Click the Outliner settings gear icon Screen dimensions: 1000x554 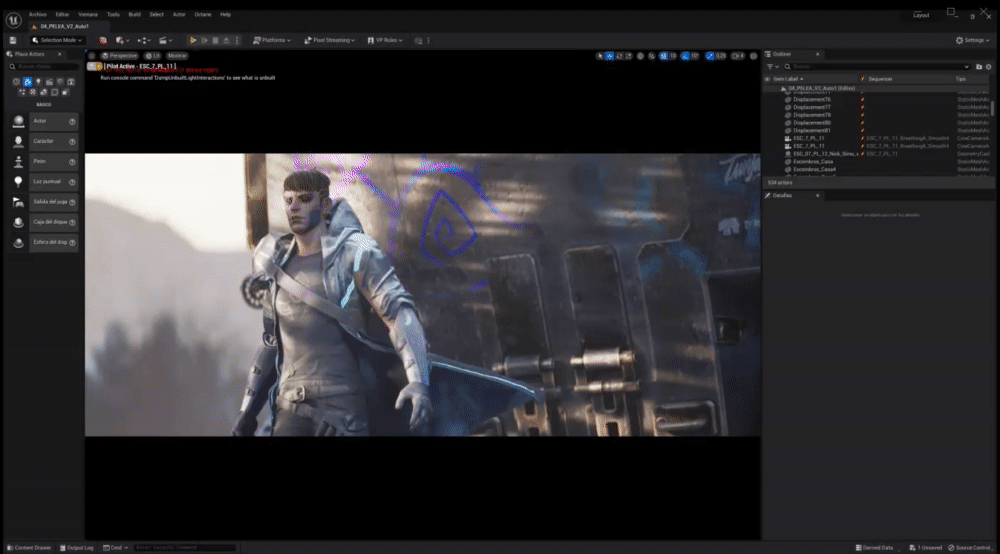(989, 66)
